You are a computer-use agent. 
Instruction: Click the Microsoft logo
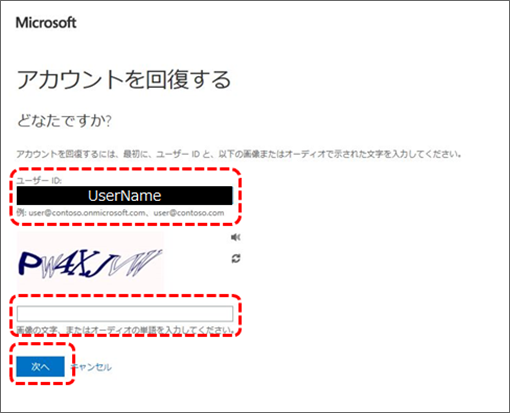click(46, 23)
